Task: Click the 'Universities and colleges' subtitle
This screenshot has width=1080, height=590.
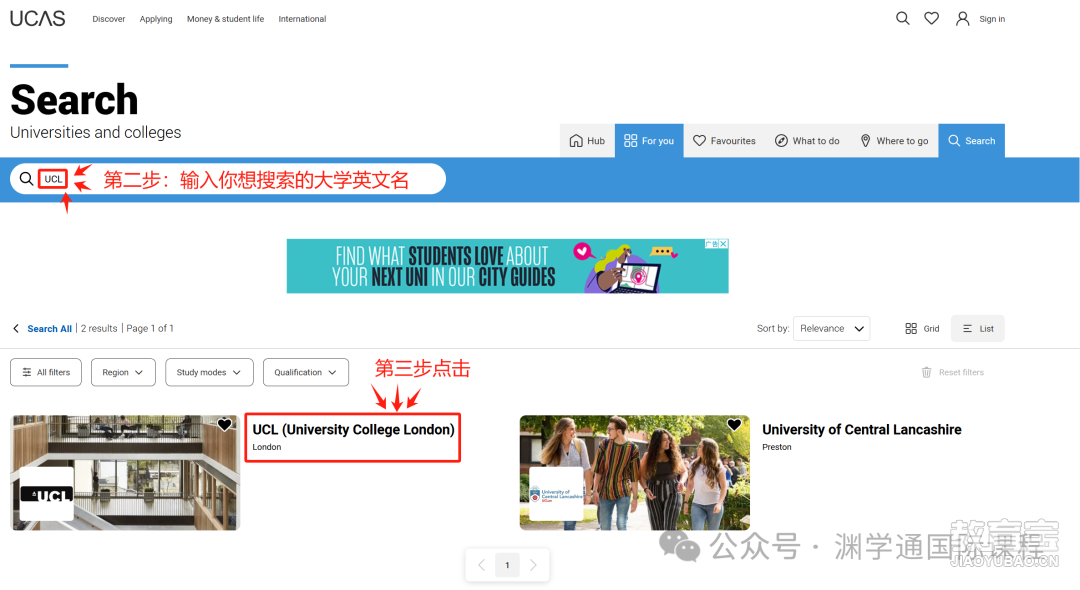Action: pyautogui.click(x=96, y=132)
